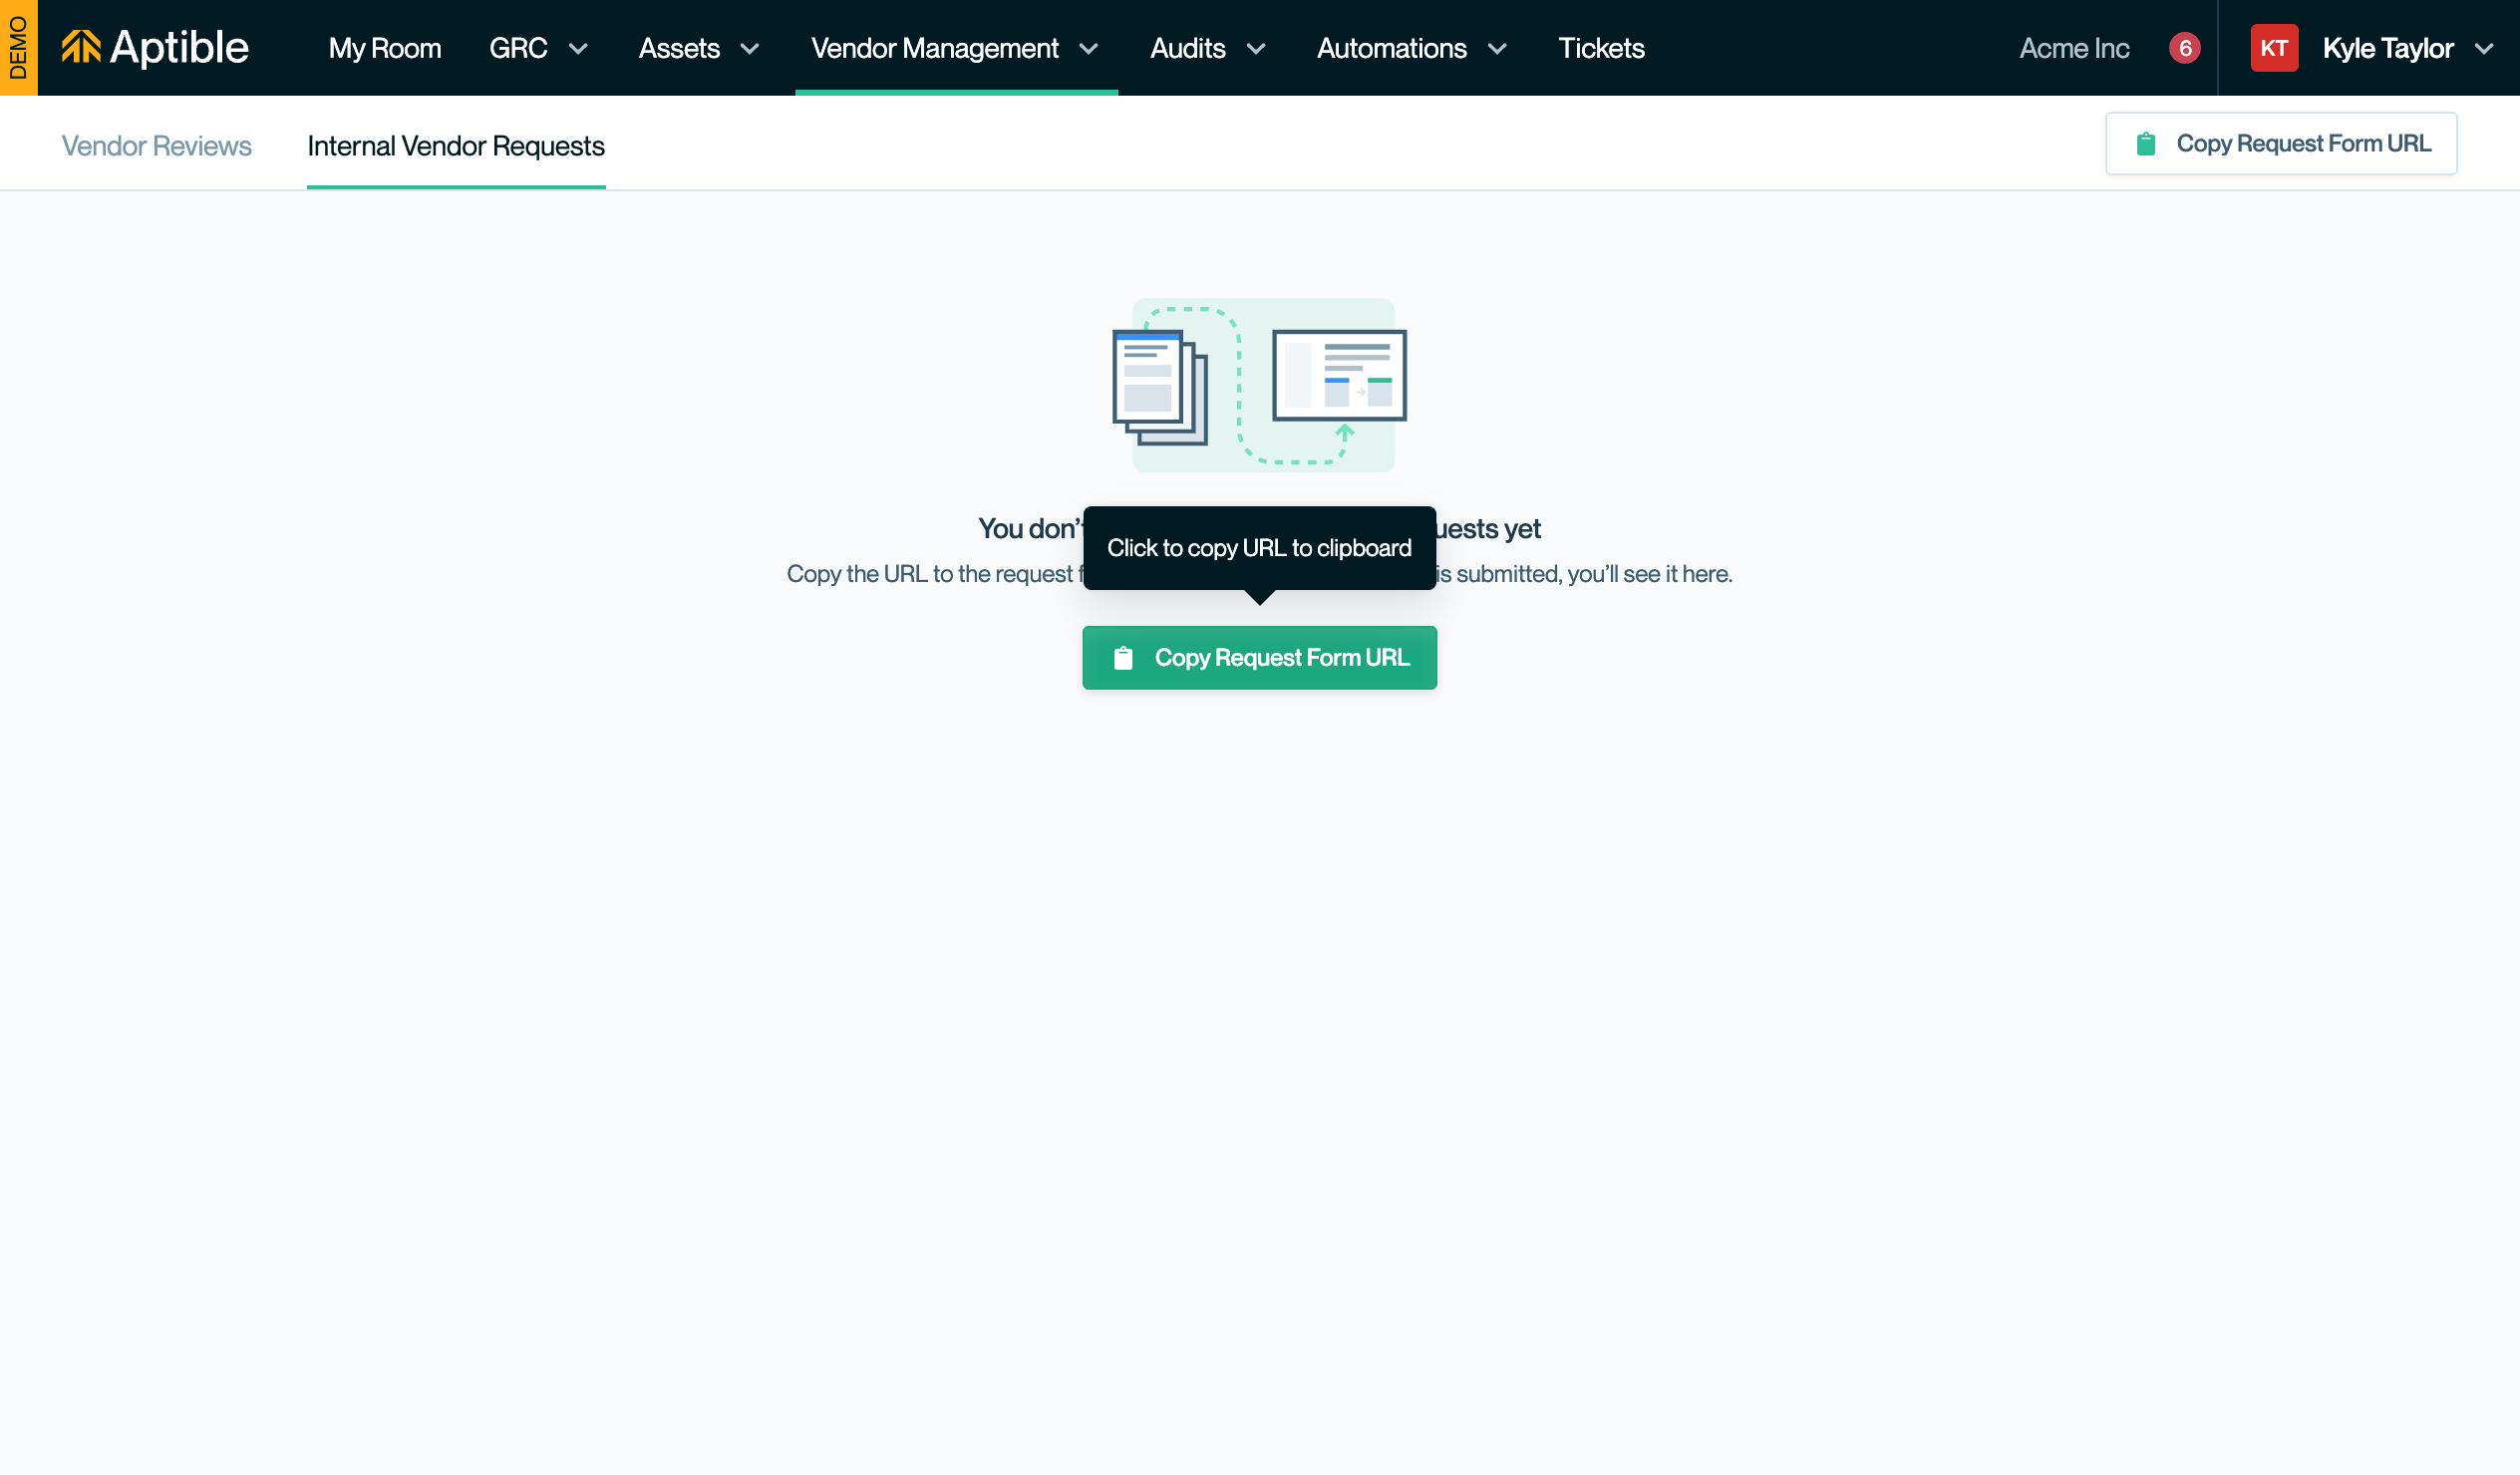Open the Tickets page
2520x1475 pixels.
(1601, 48)
